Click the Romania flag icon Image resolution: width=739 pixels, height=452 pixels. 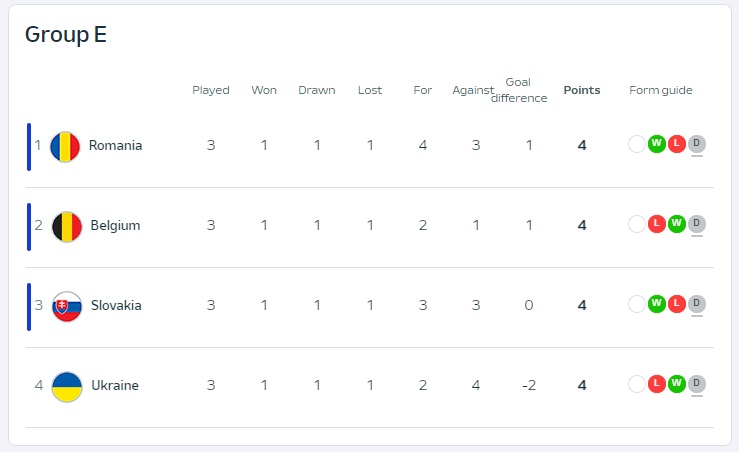(x=65, y=147)
